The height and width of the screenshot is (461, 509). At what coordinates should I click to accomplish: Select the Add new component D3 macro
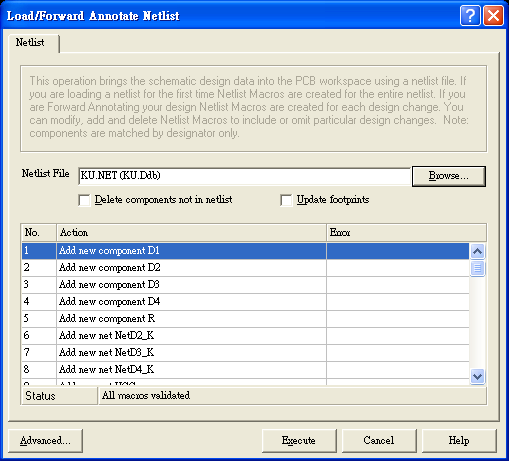(245, 285)
